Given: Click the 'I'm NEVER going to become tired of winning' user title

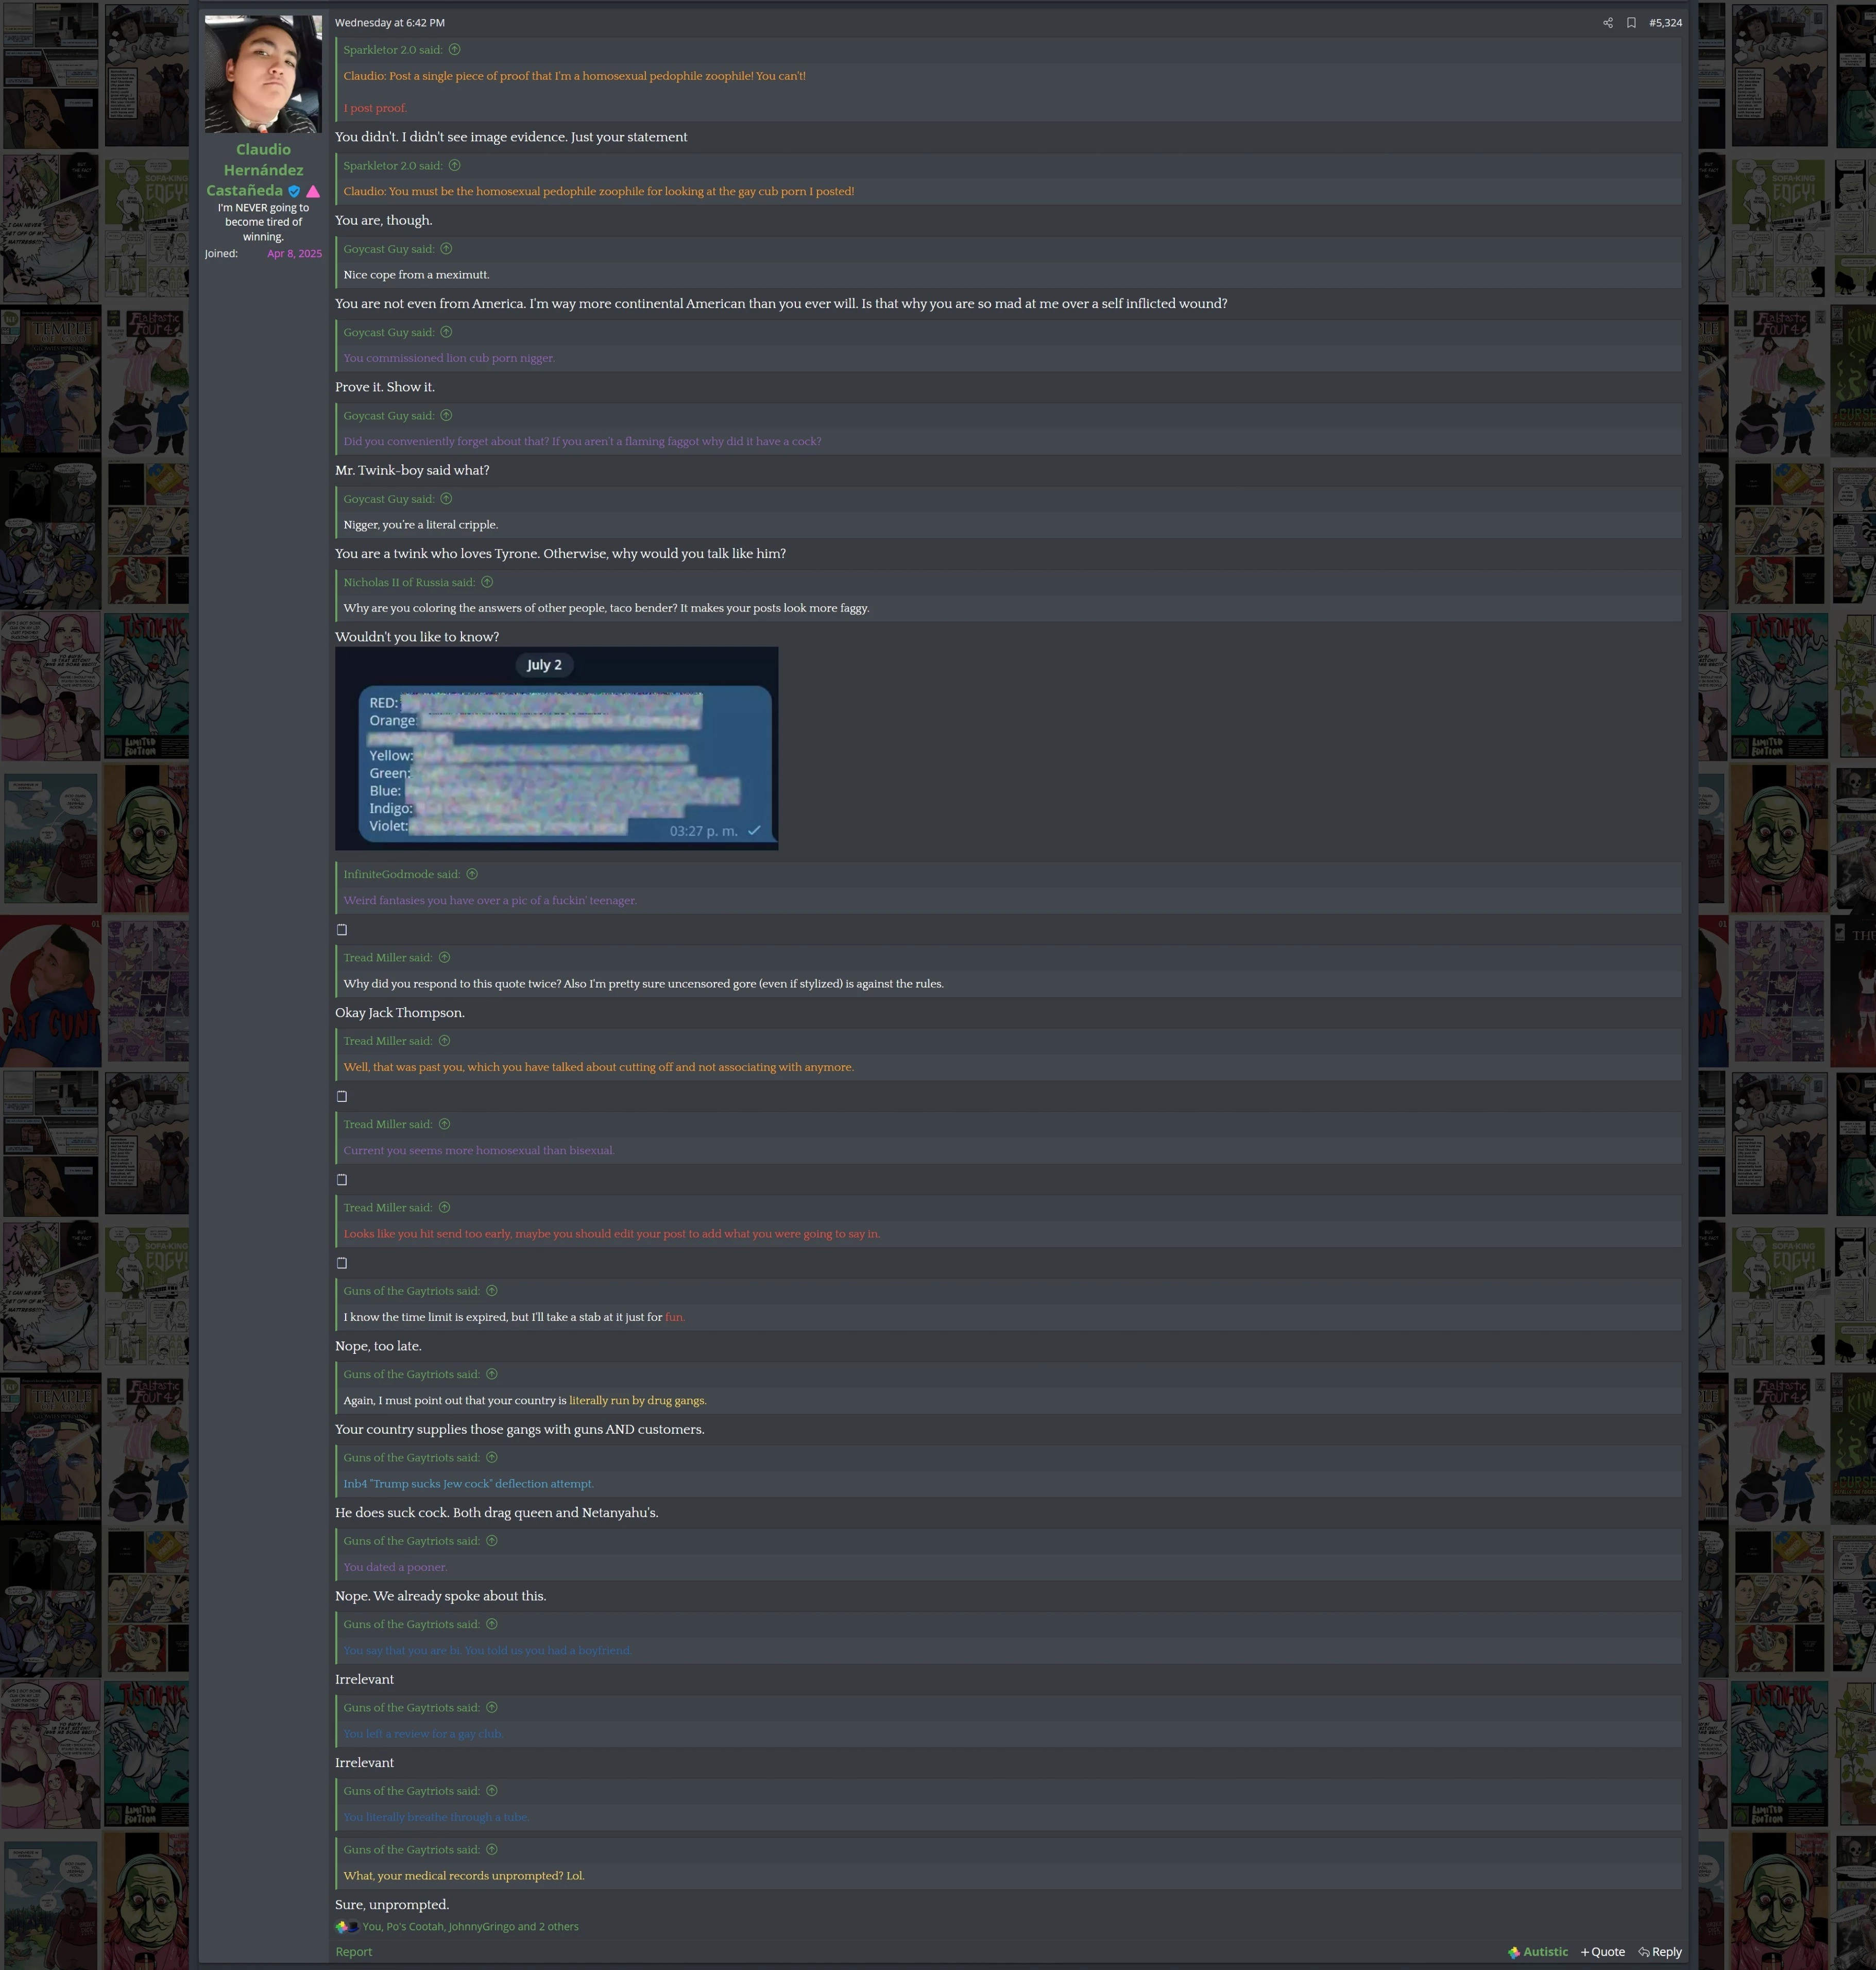Looking at the screenshot, I should (x=263, y=222).
